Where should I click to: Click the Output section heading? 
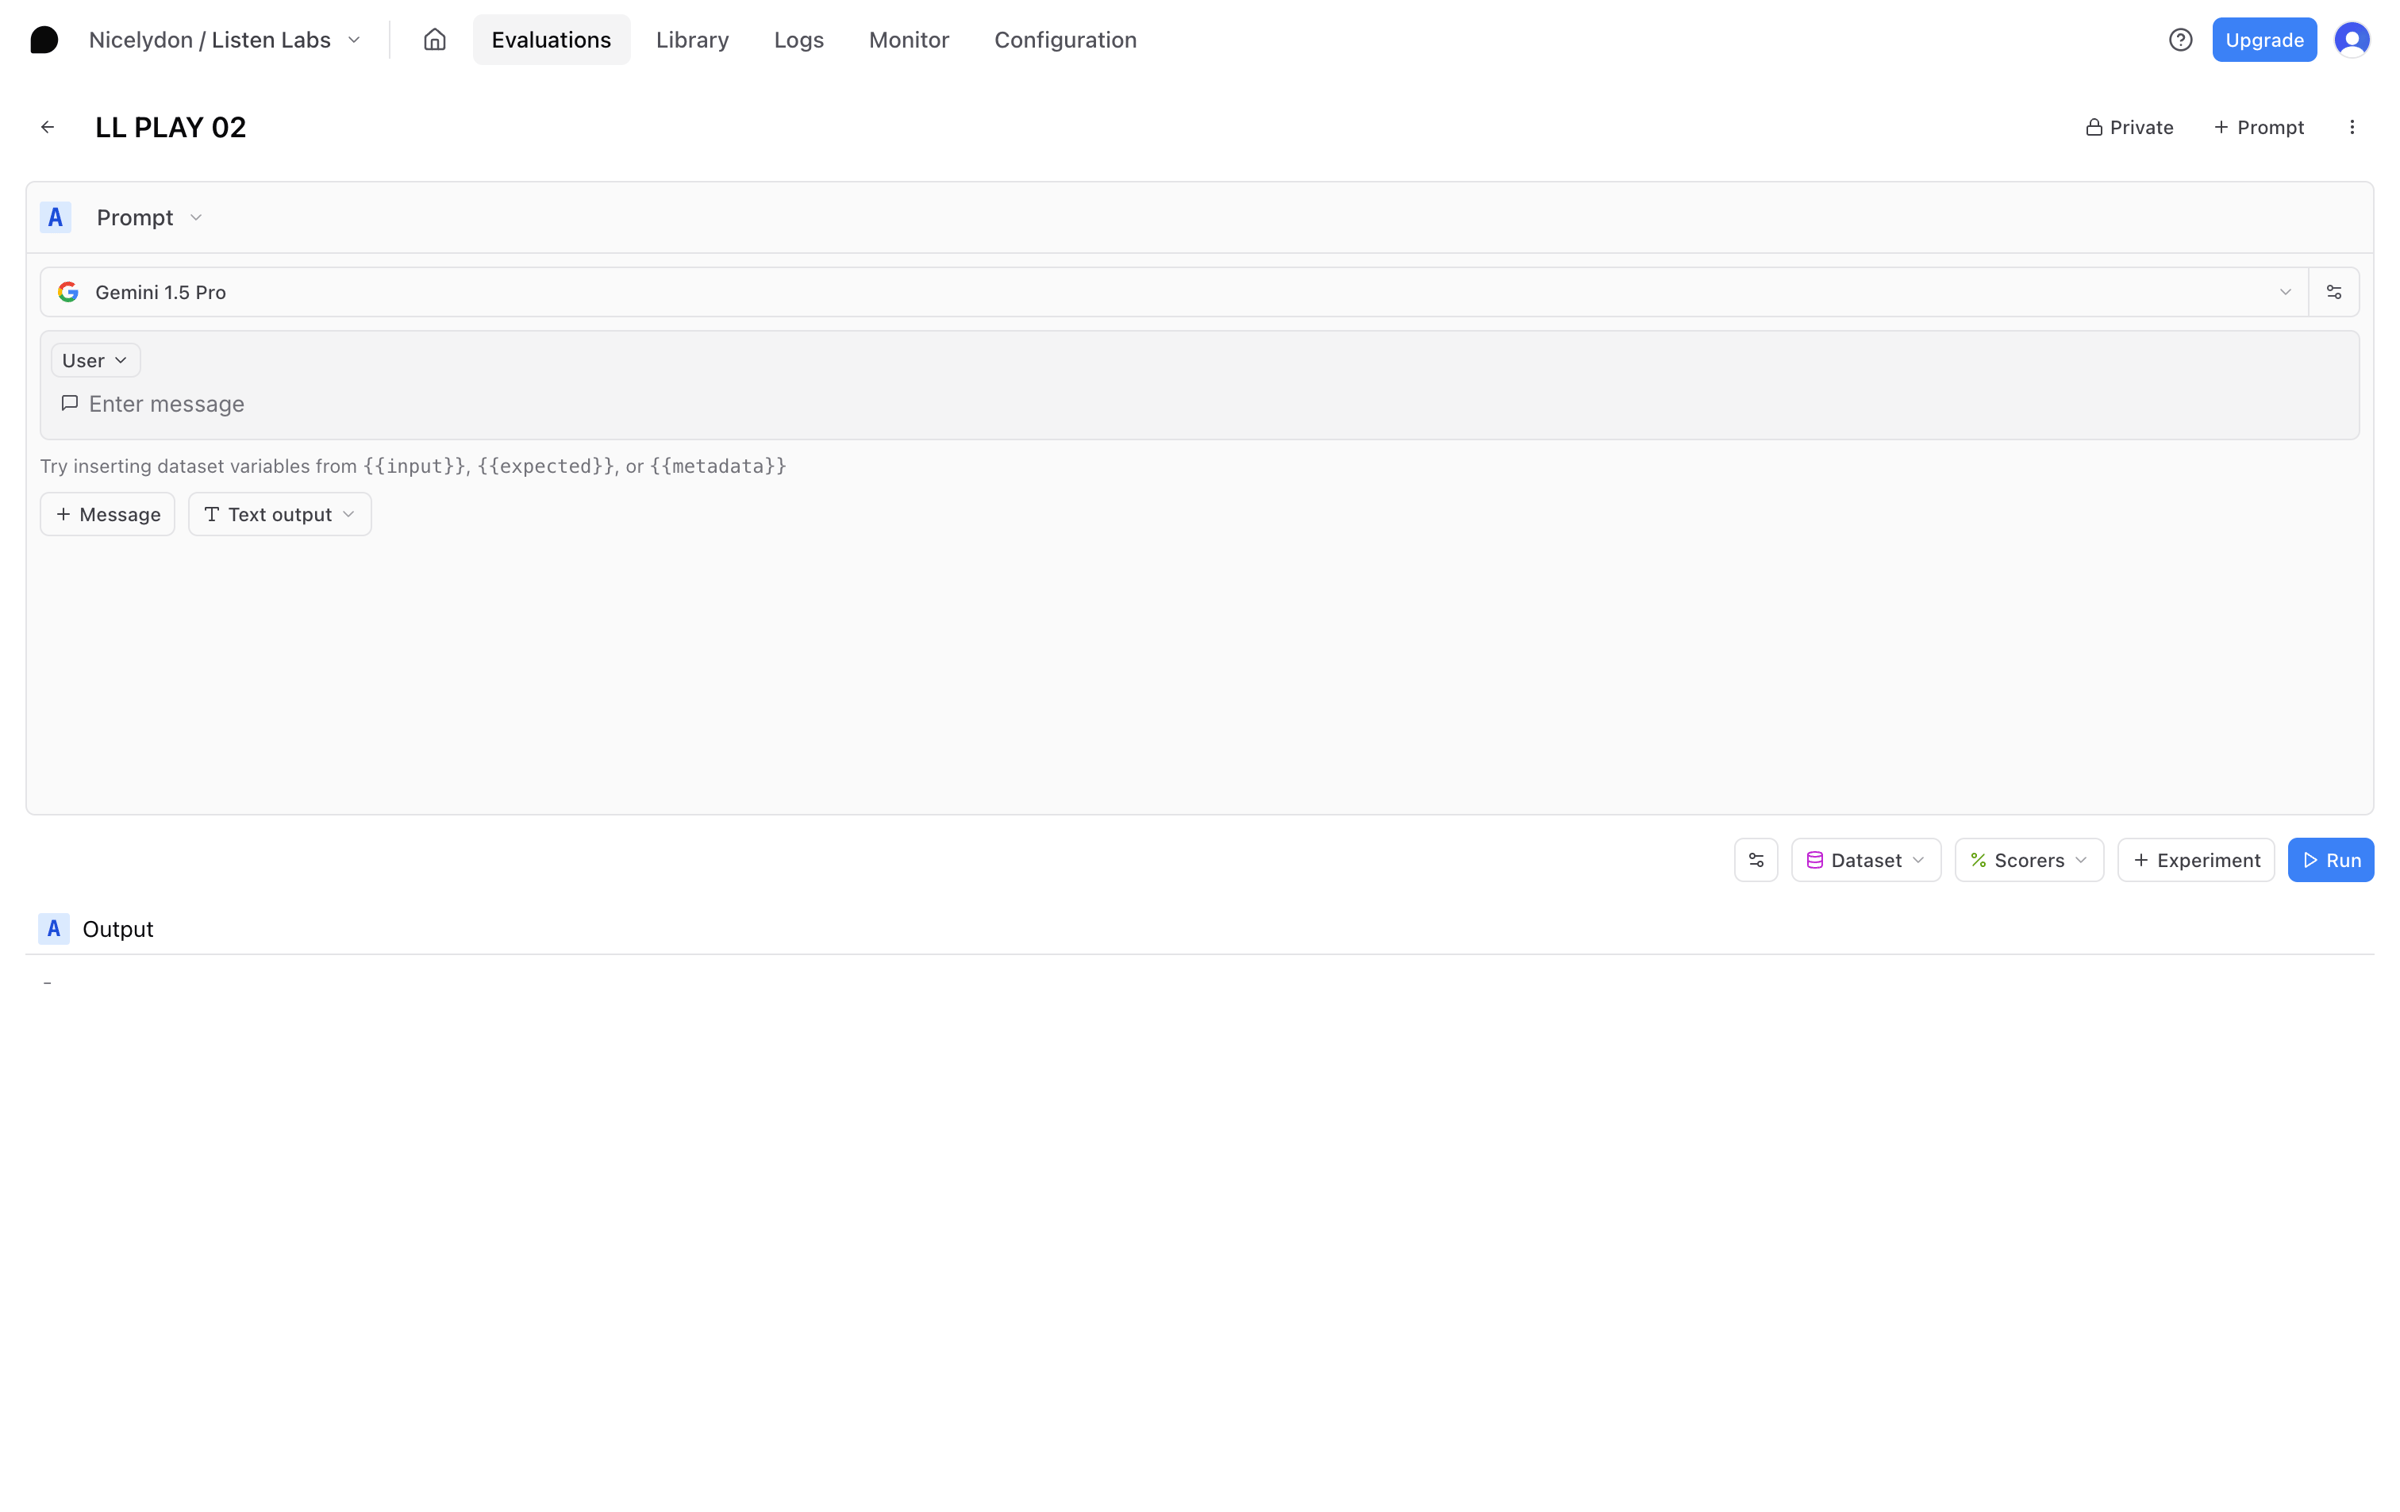[118, 929]
